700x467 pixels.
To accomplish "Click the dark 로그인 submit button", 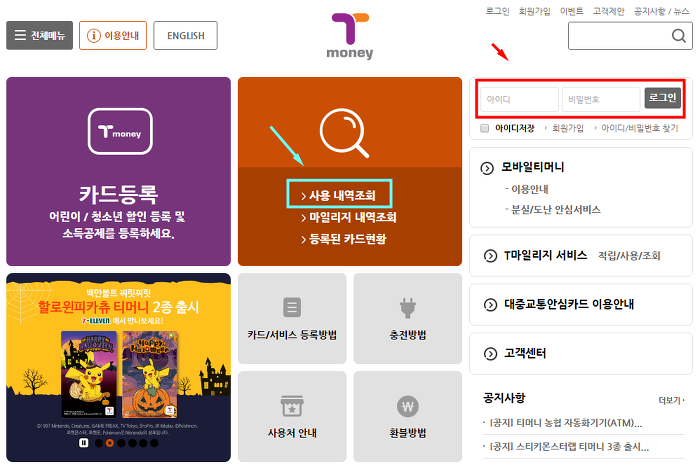I will pyautogui.click(x=662, y=98).
